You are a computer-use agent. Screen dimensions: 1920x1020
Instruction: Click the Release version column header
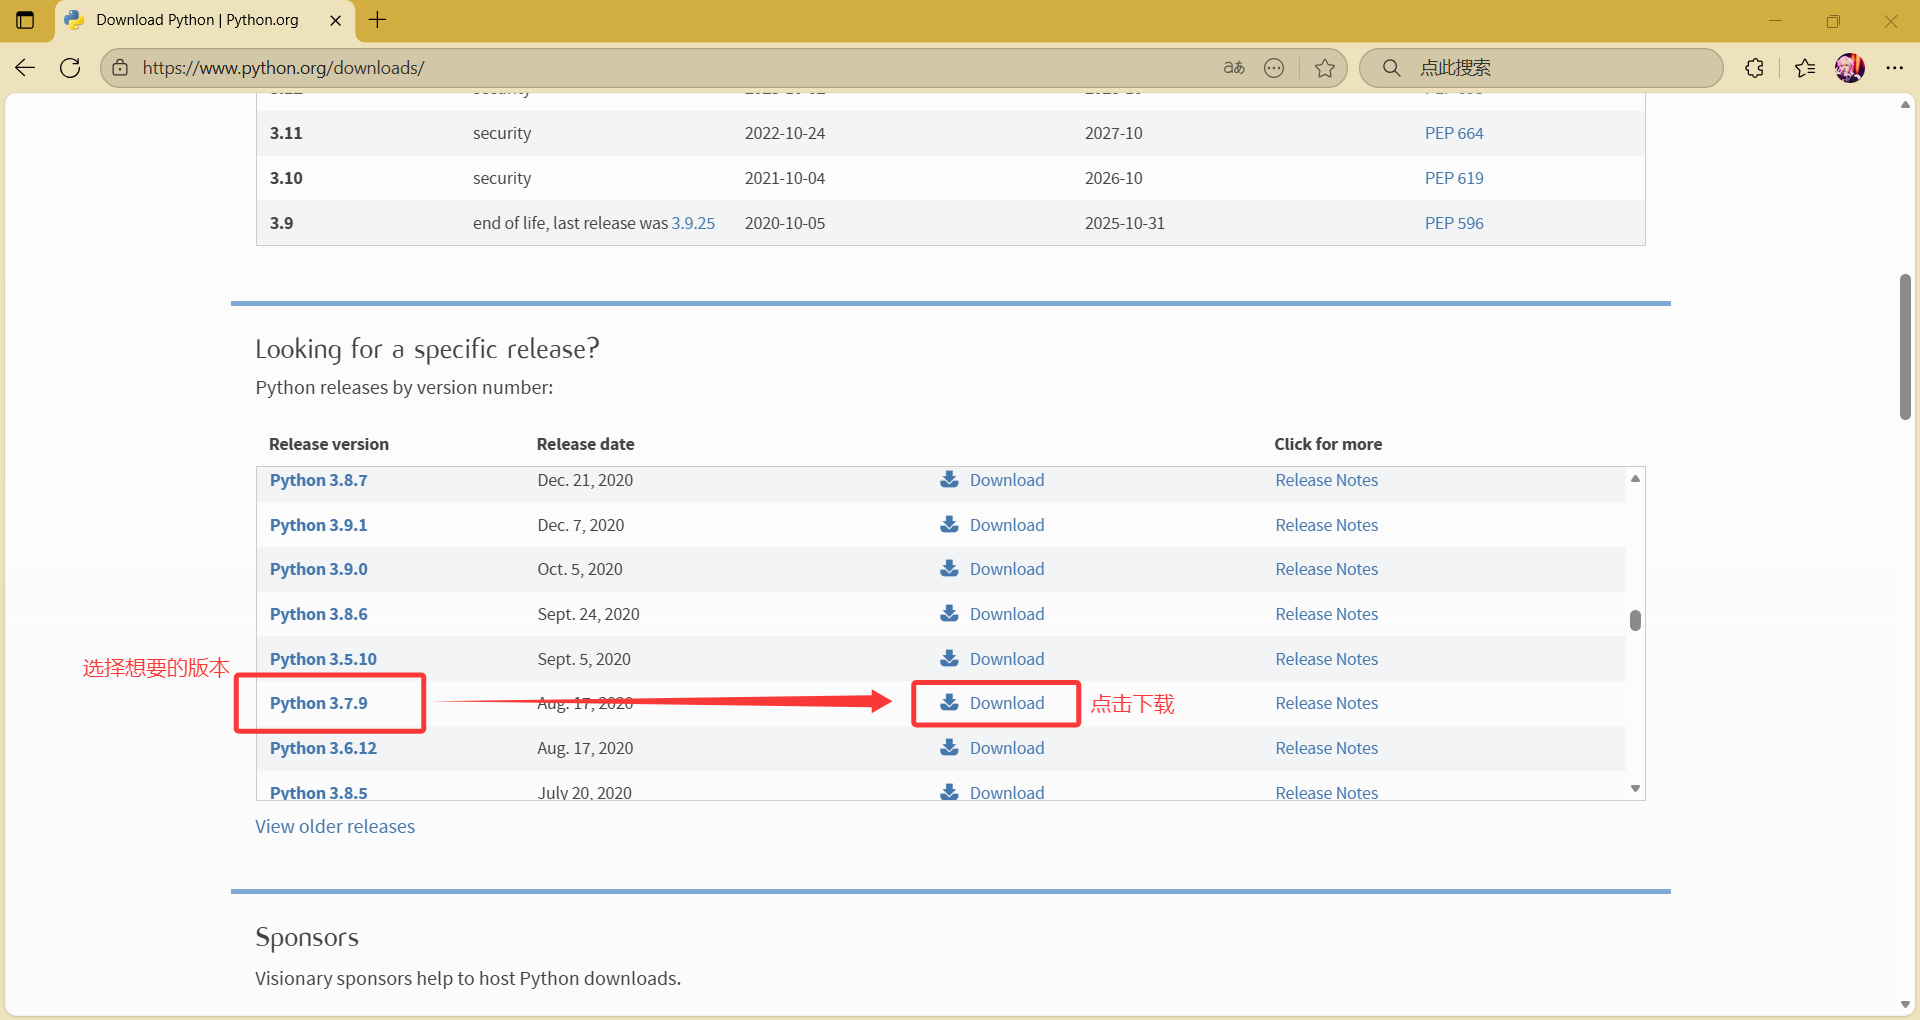coord(329,444)
